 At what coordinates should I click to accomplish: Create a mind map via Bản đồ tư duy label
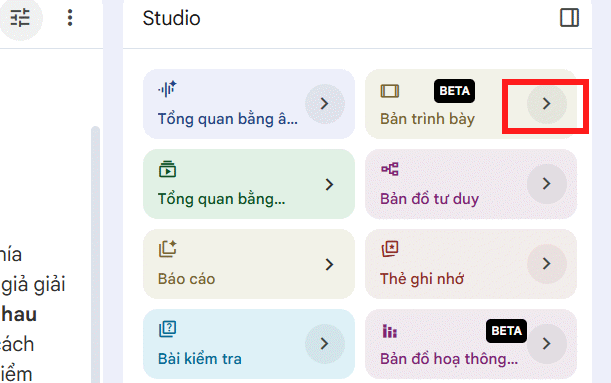click(429, 199)
